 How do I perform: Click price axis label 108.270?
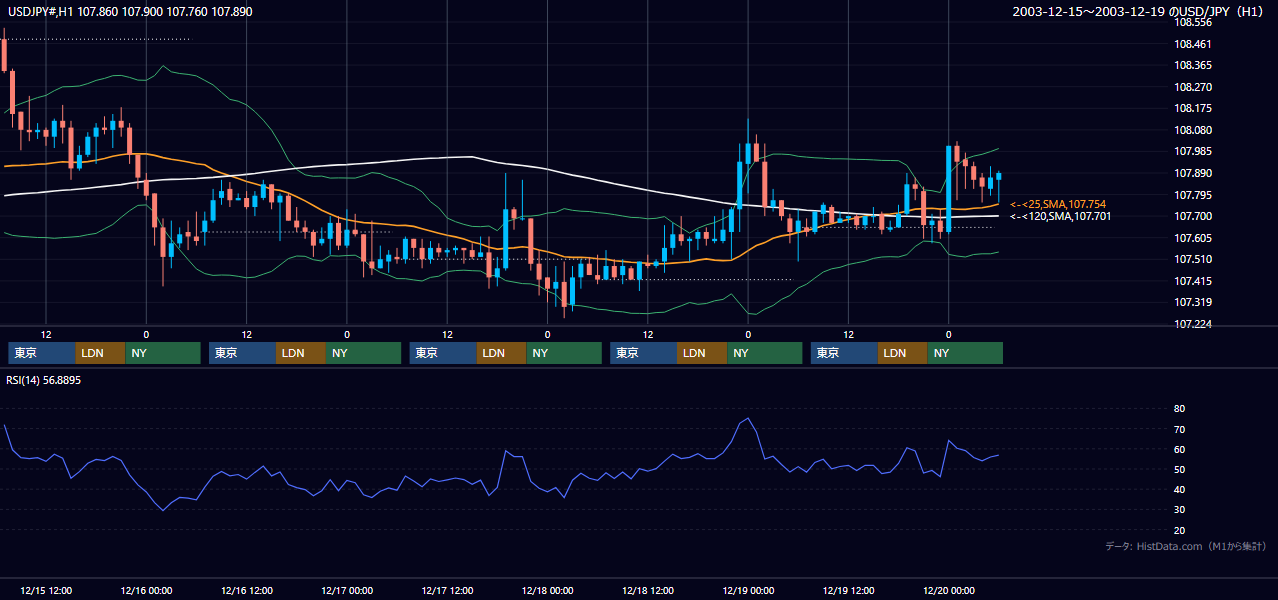pos(1193,87)
